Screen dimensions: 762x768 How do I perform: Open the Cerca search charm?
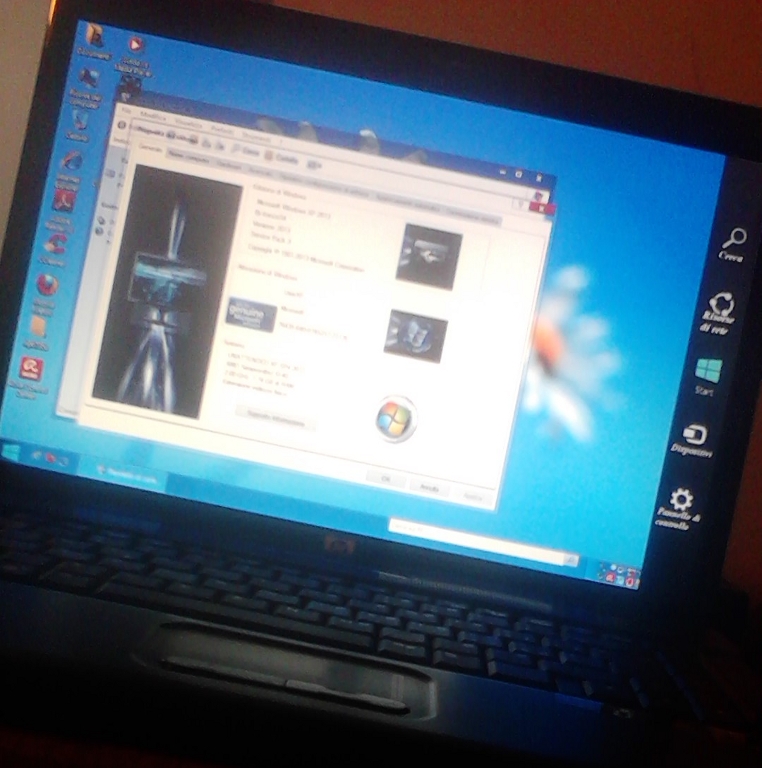coord(735,240)
